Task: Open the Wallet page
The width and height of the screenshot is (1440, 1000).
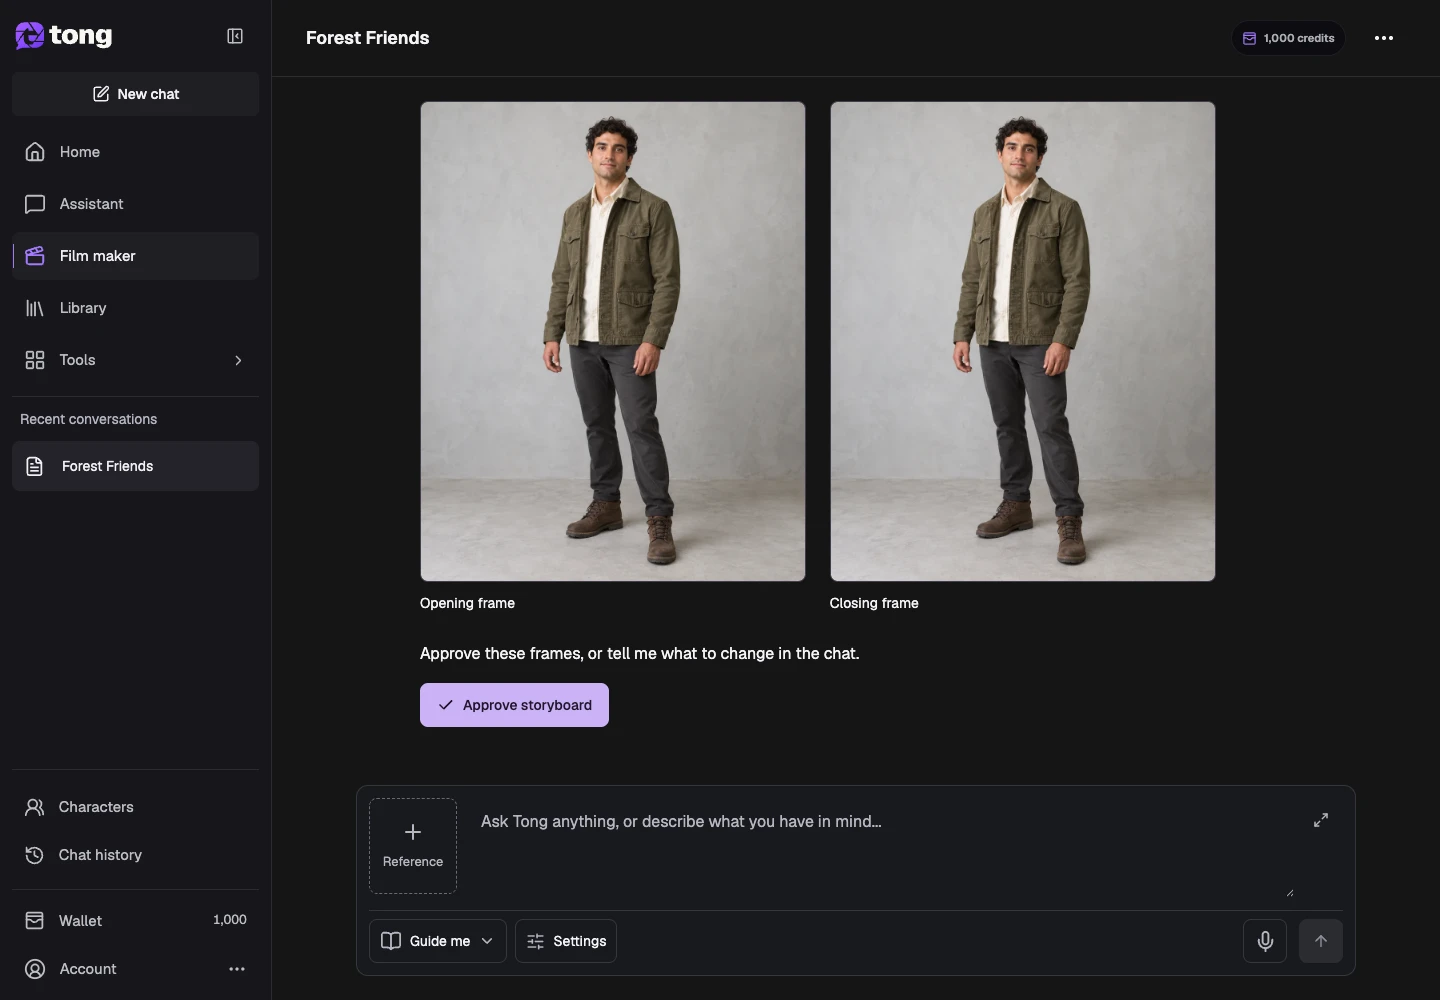Action: point(136,920)
